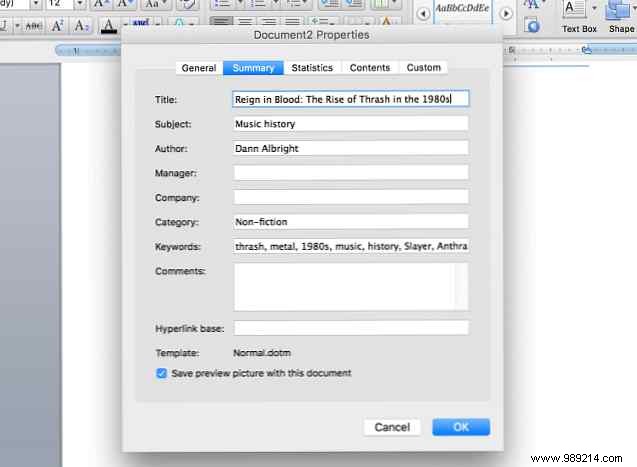Focus the Hyperlink base field

point(351,328)
